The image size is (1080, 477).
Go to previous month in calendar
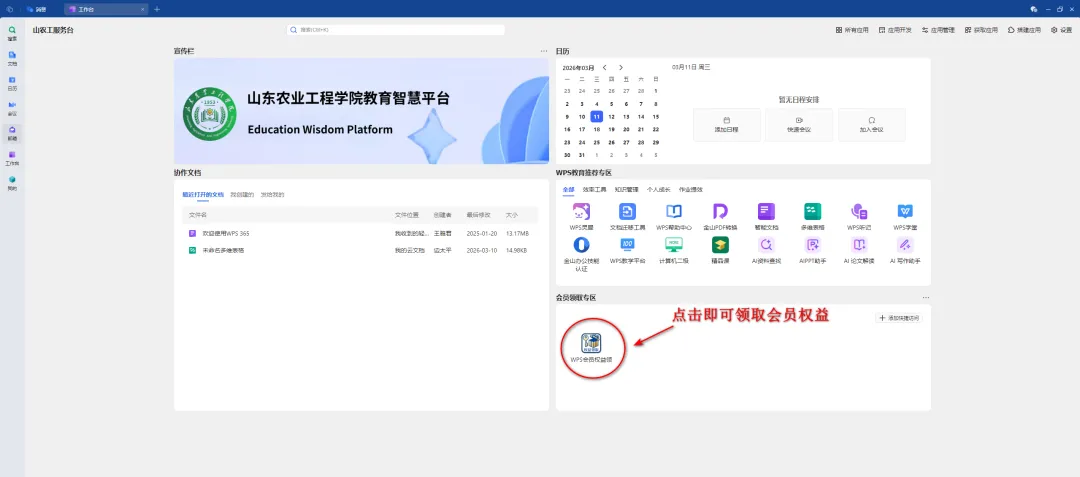[604, 67]
